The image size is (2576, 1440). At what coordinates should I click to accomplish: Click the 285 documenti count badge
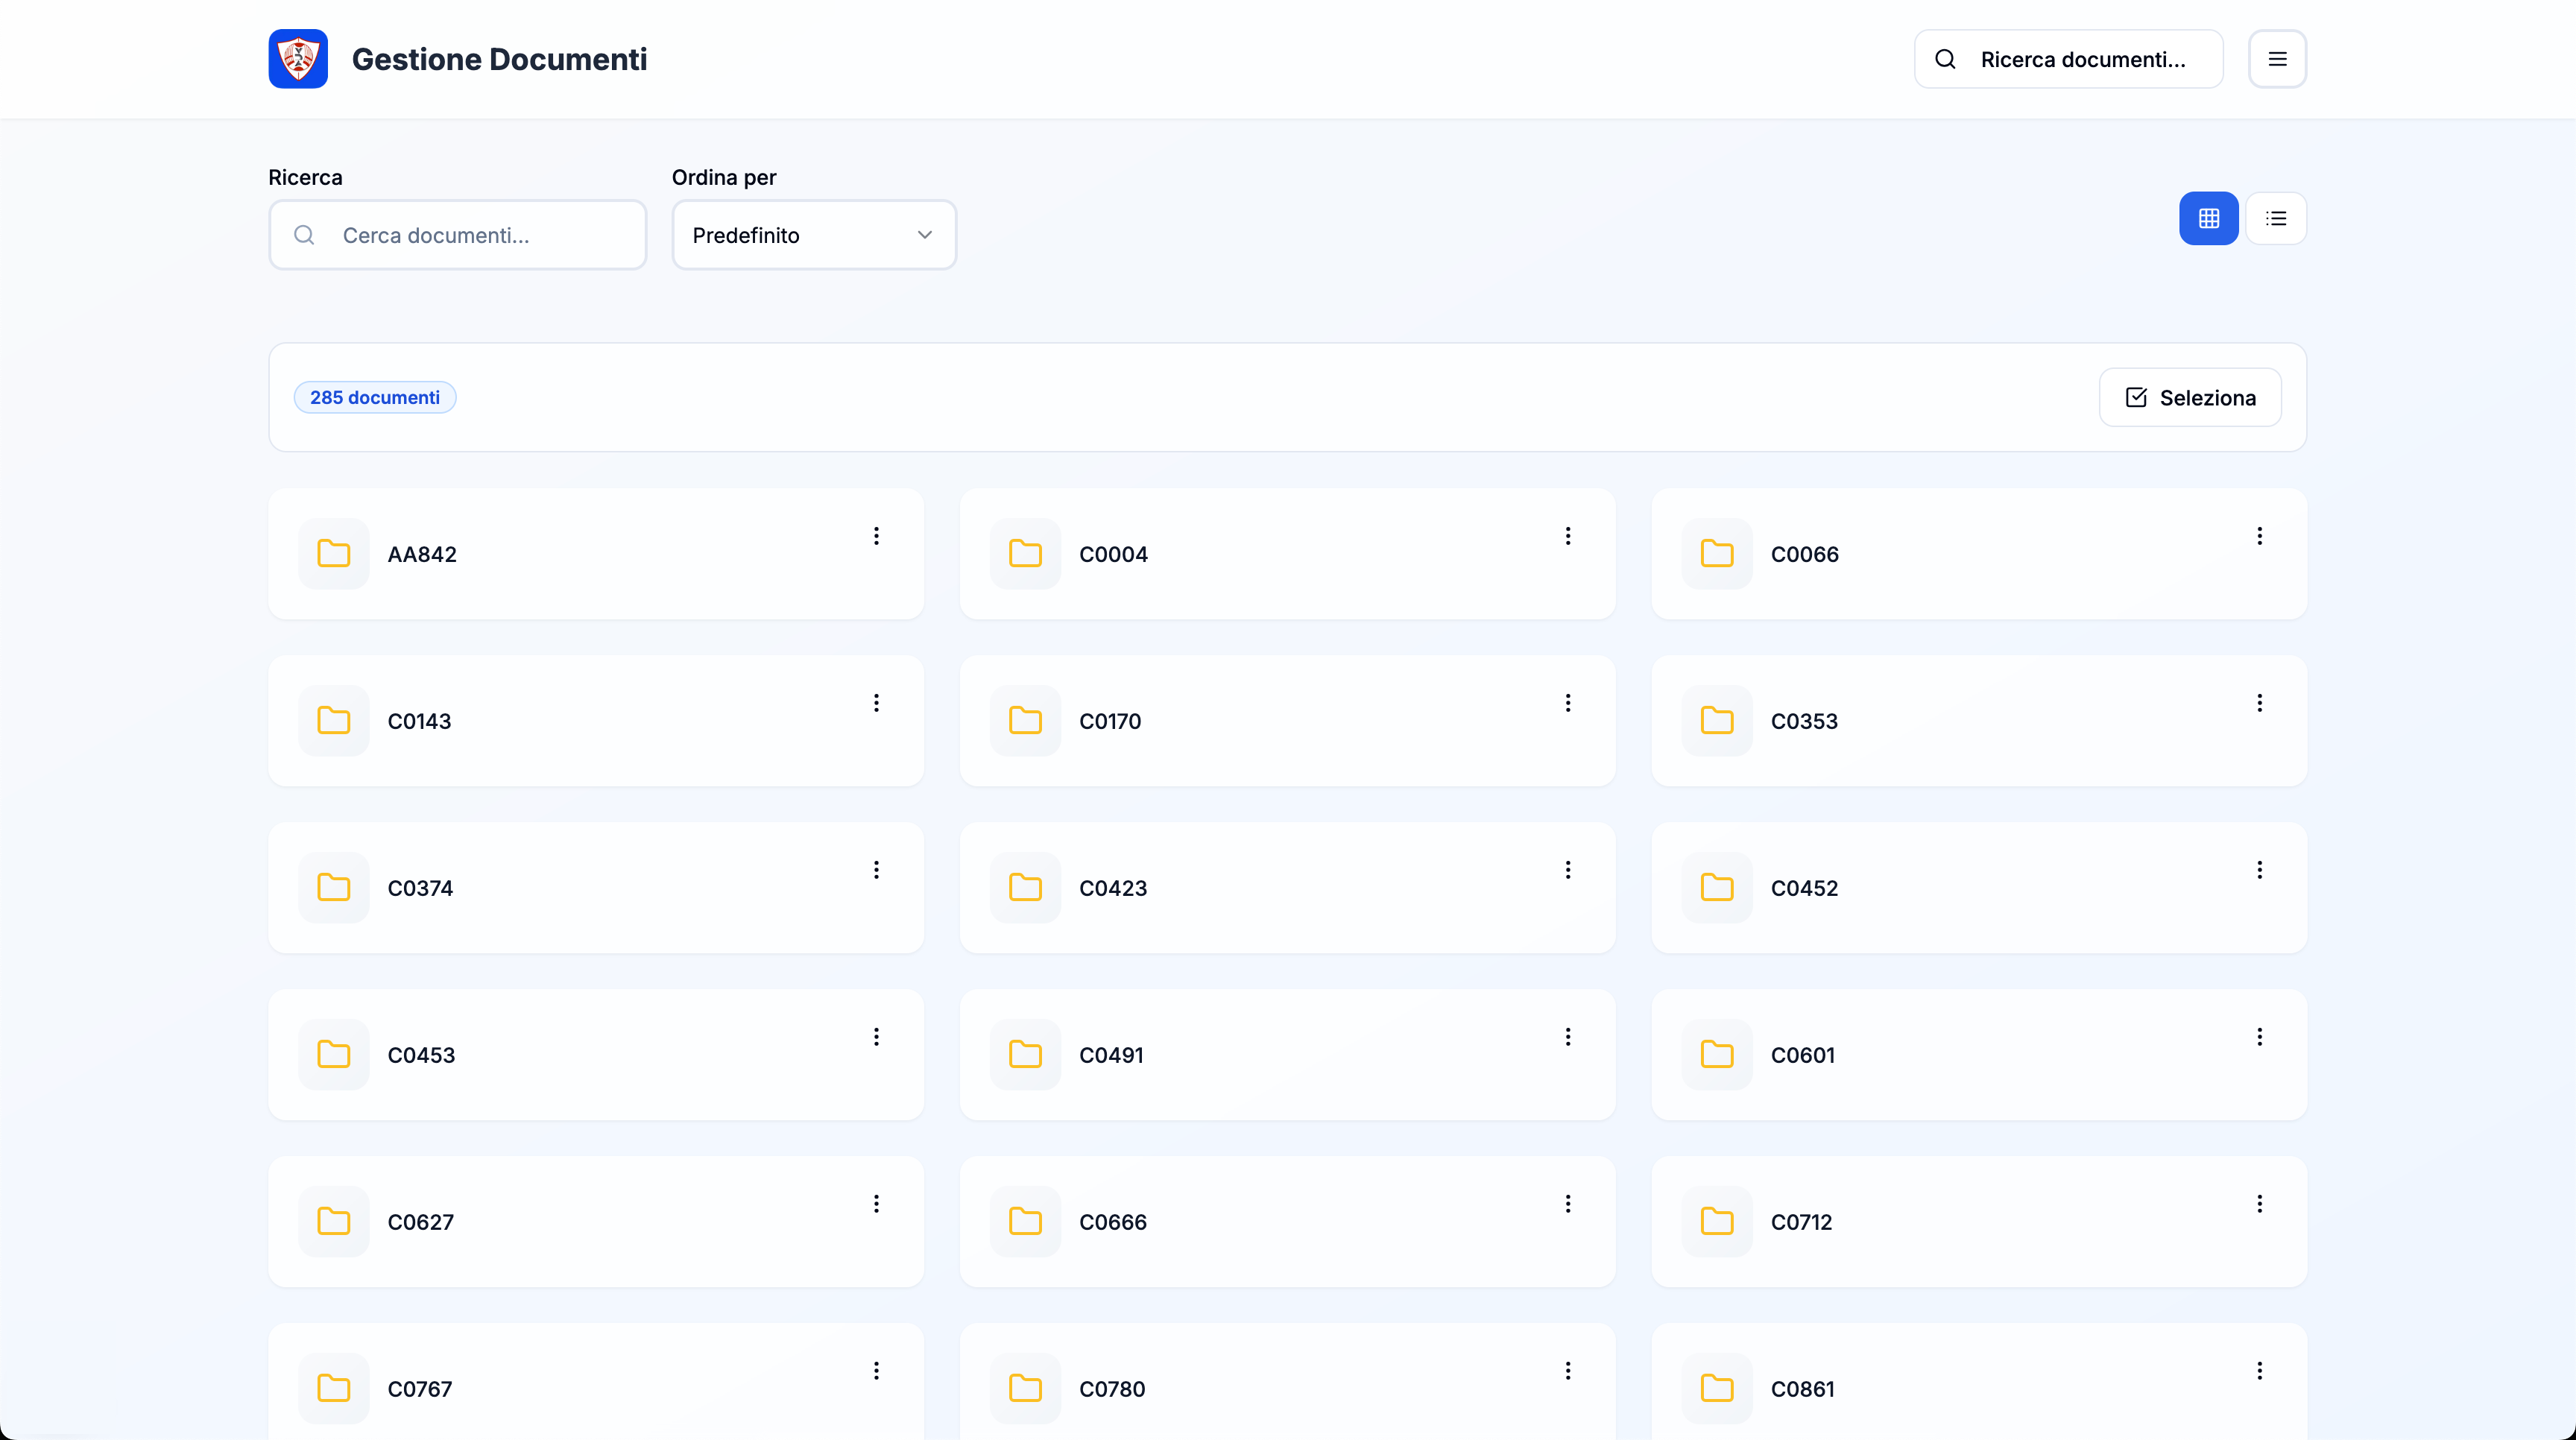coord(374,397)
